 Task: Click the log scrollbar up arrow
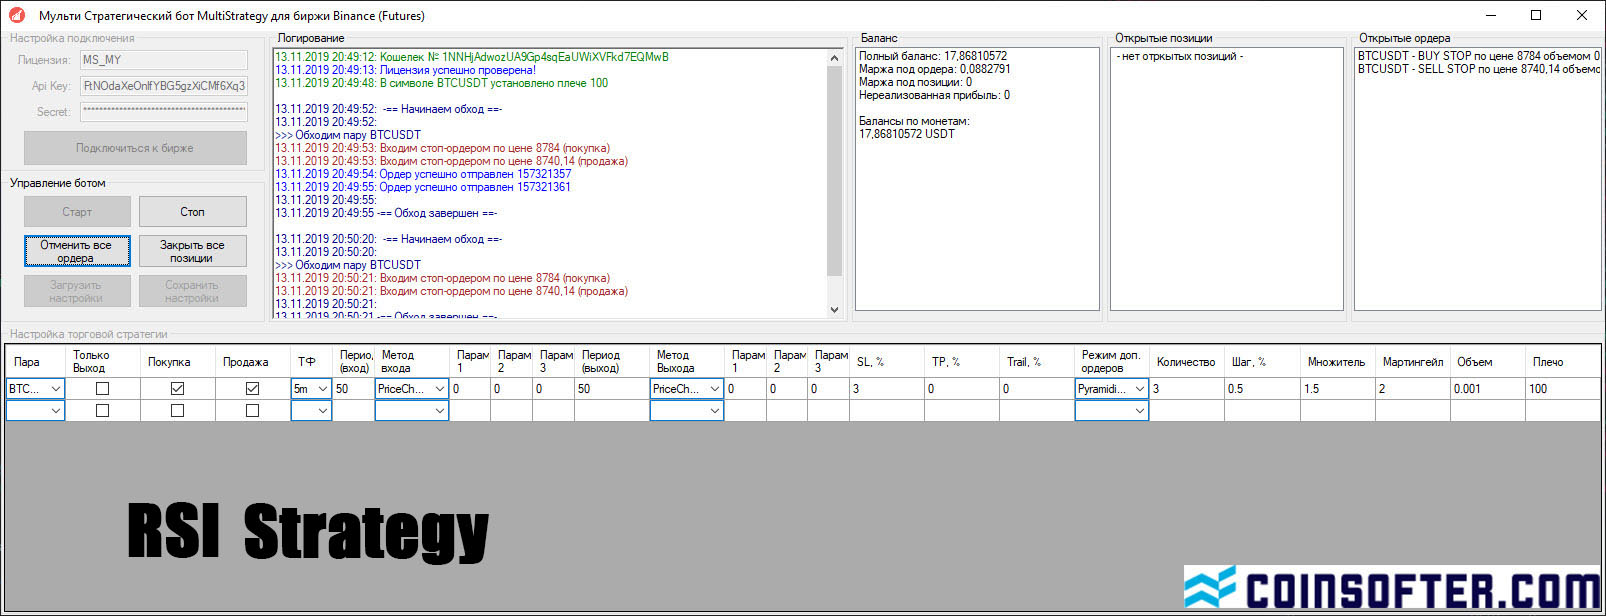click(x=835, y=58)
